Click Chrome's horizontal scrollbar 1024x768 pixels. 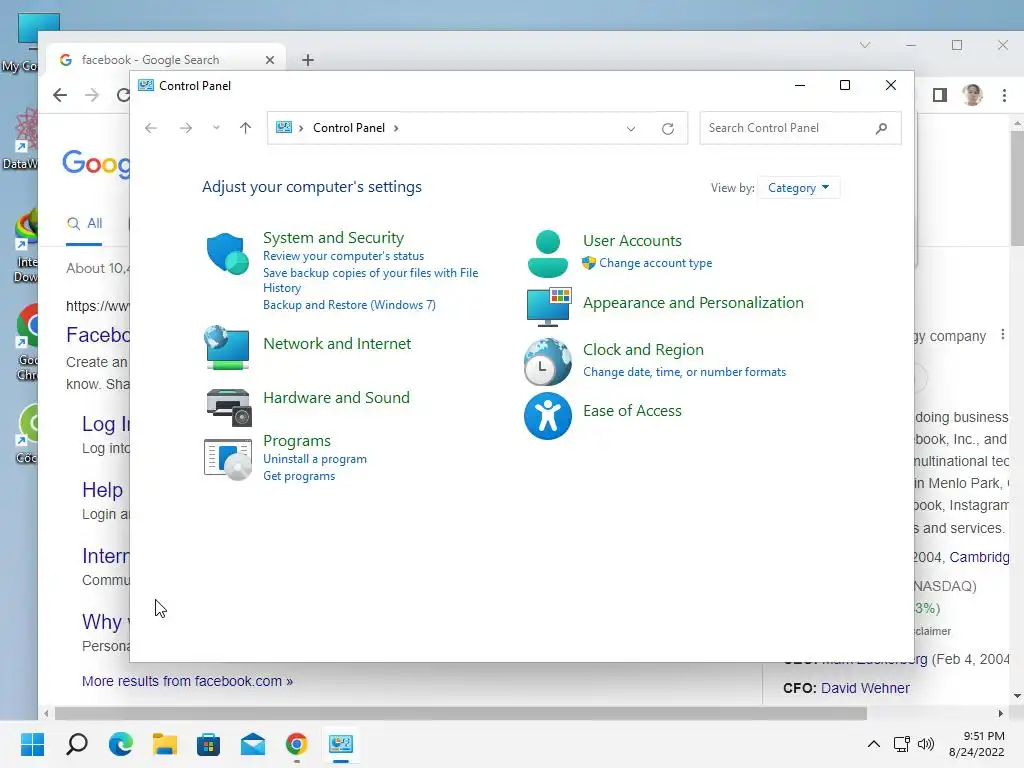pyautogui.click(x=460, y=713)
